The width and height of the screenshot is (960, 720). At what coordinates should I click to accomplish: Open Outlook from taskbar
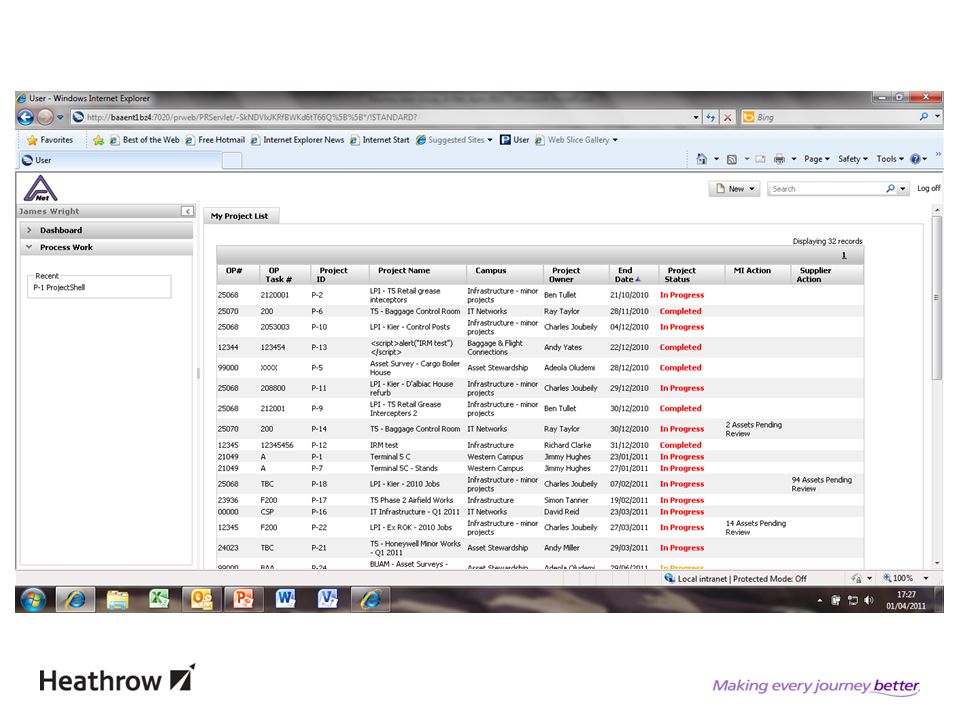point(201,599)
